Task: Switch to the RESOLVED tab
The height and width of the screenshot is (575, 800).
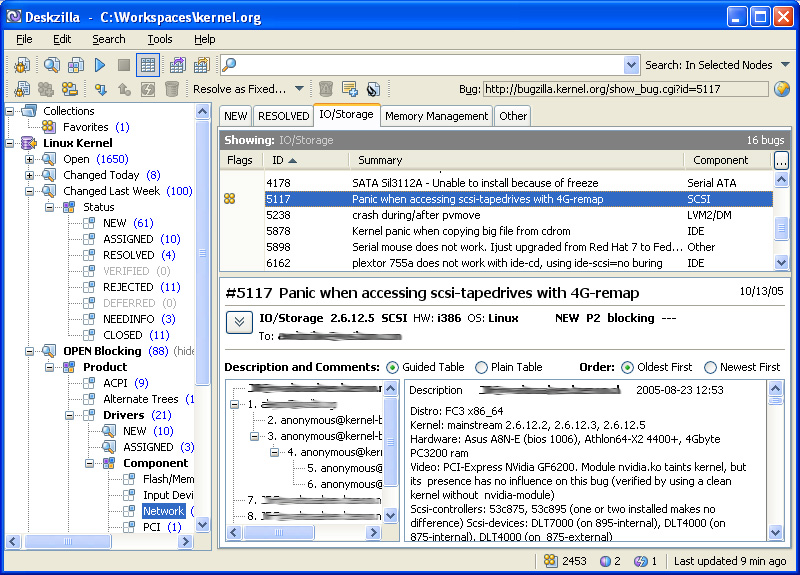Action: (x=283, y=116)
